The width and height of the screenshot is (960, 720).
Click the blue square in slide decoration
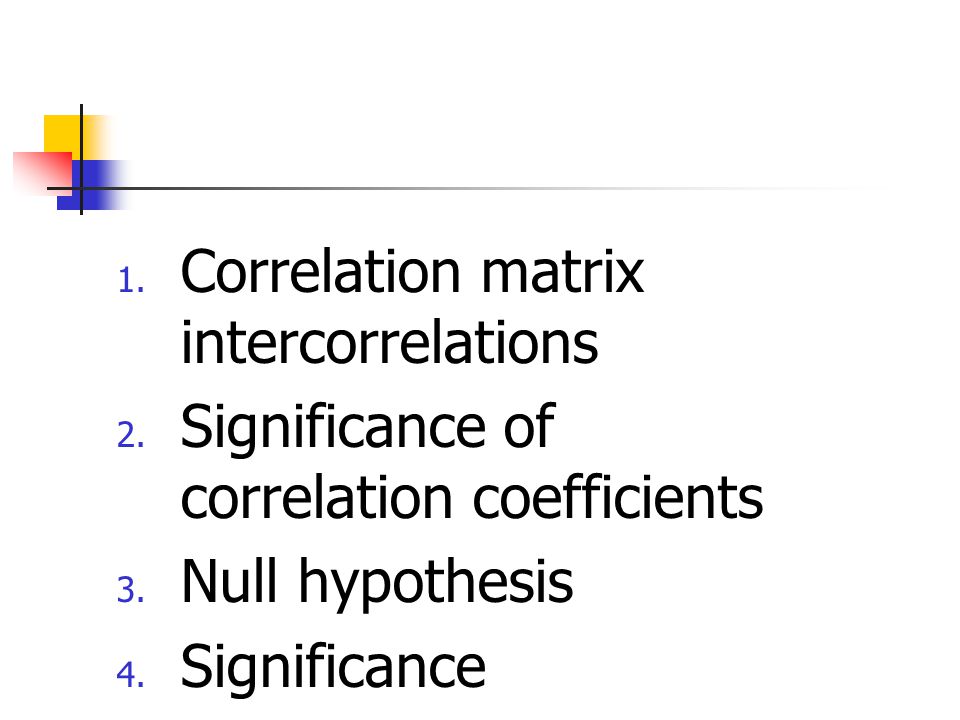[x=92, y=186]
